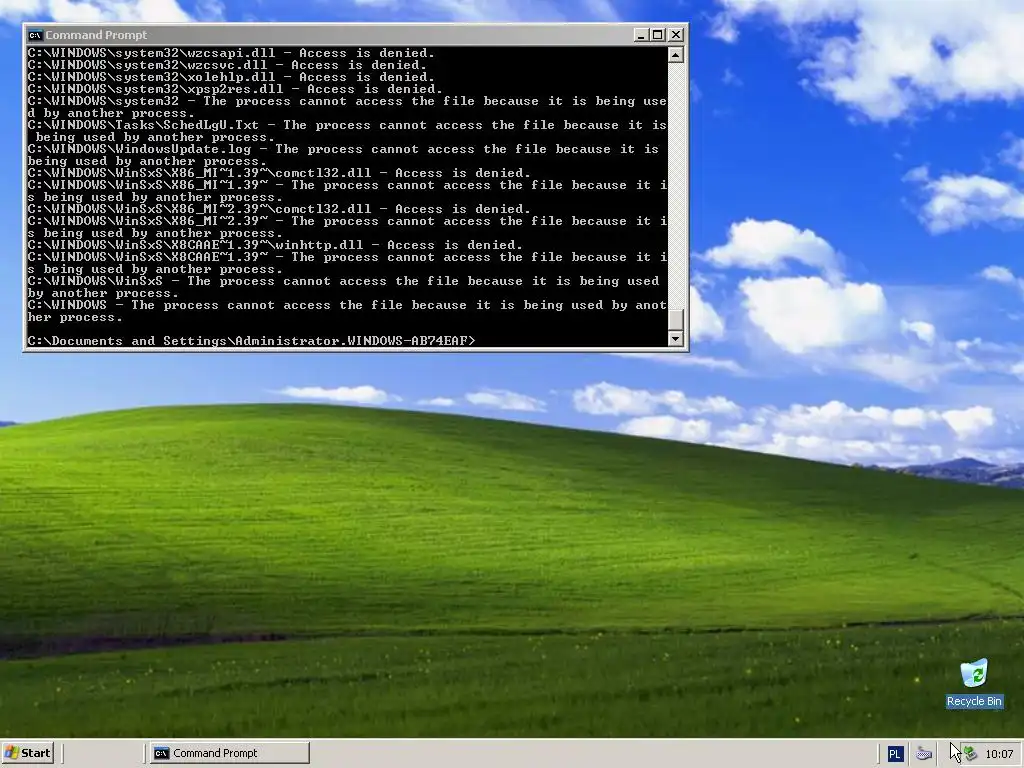Click the Command Prompt title bar text
Viewport: 1024px width, 768px height.
[96, 35]
